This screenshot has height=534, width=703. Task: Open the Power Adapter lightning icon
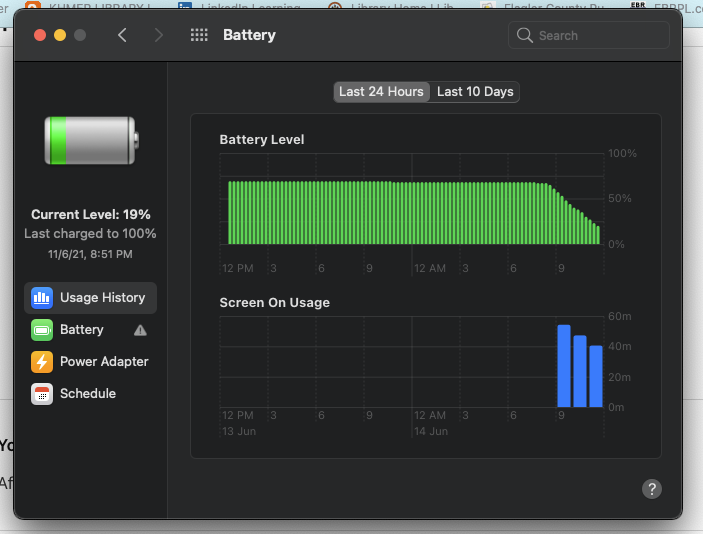(42, 362)
